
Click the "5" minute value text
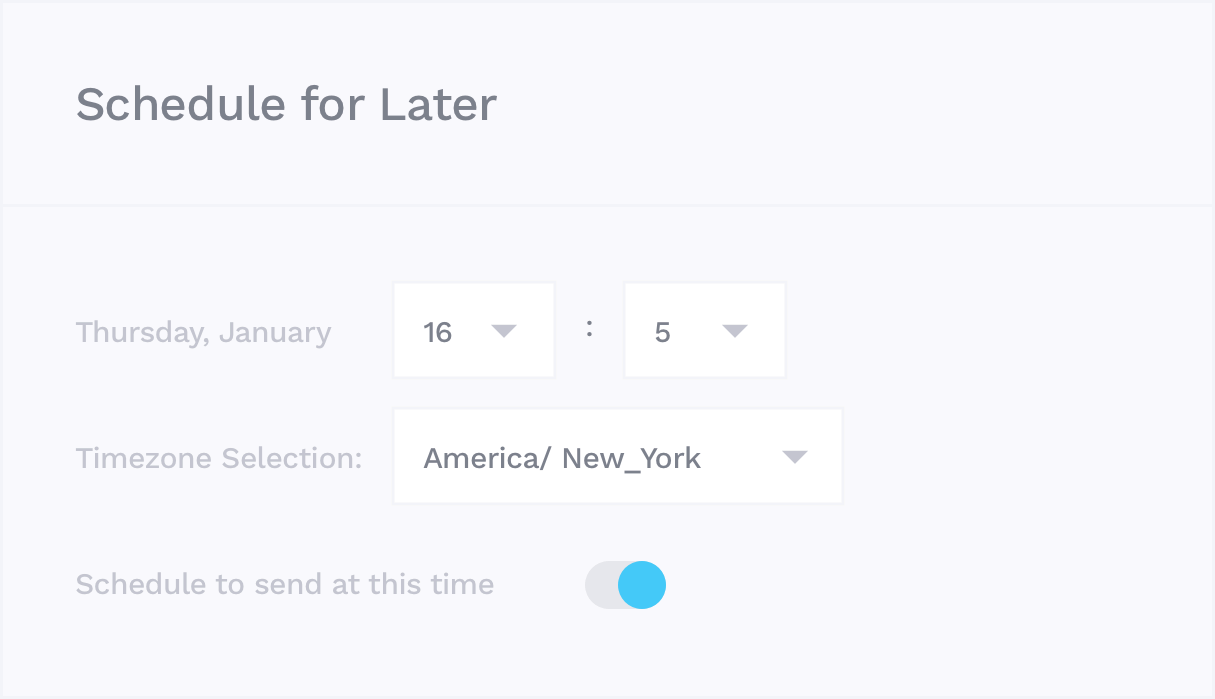click(x=662, y=332)
